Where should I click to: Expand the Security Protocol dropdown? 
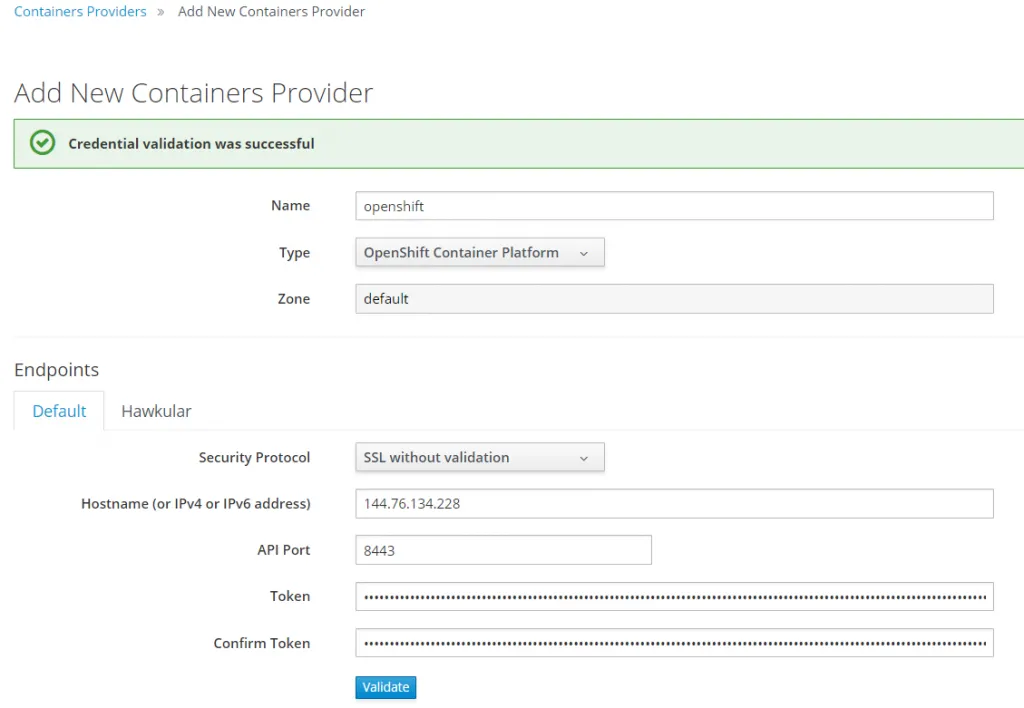(479, 457)
